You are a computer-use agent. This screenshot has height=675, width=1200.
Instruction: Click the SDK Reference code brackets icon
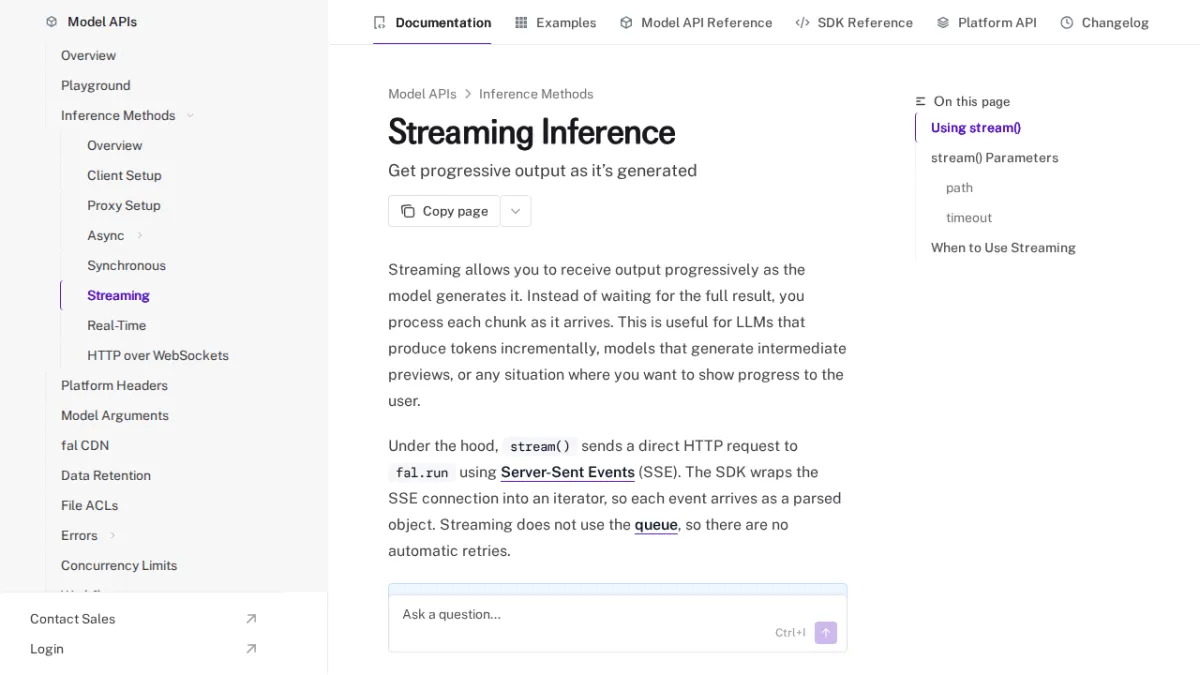coord(802,22)
